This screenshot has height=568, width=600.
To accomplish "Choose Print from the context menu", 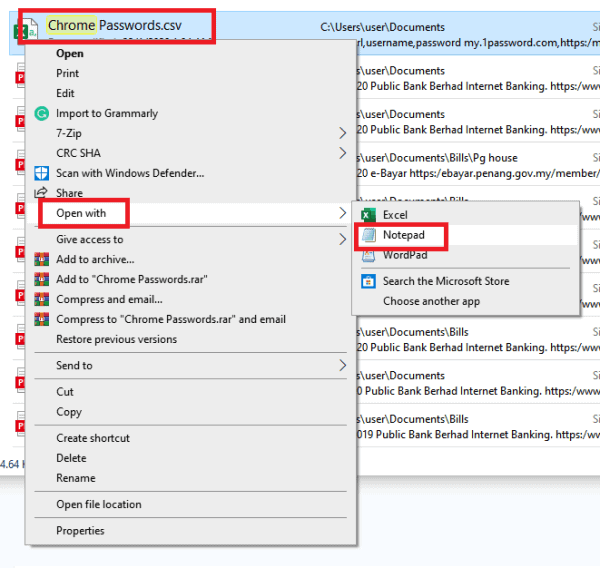I will point(67,73).
